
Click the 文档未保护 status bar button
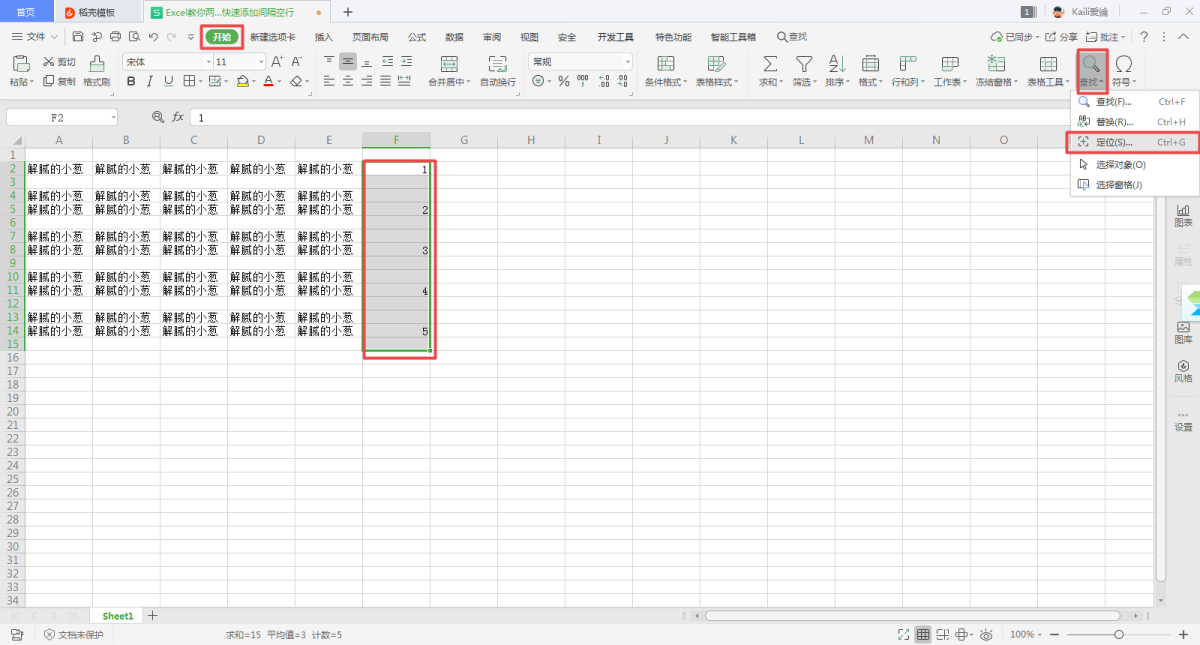pos(73,635)
